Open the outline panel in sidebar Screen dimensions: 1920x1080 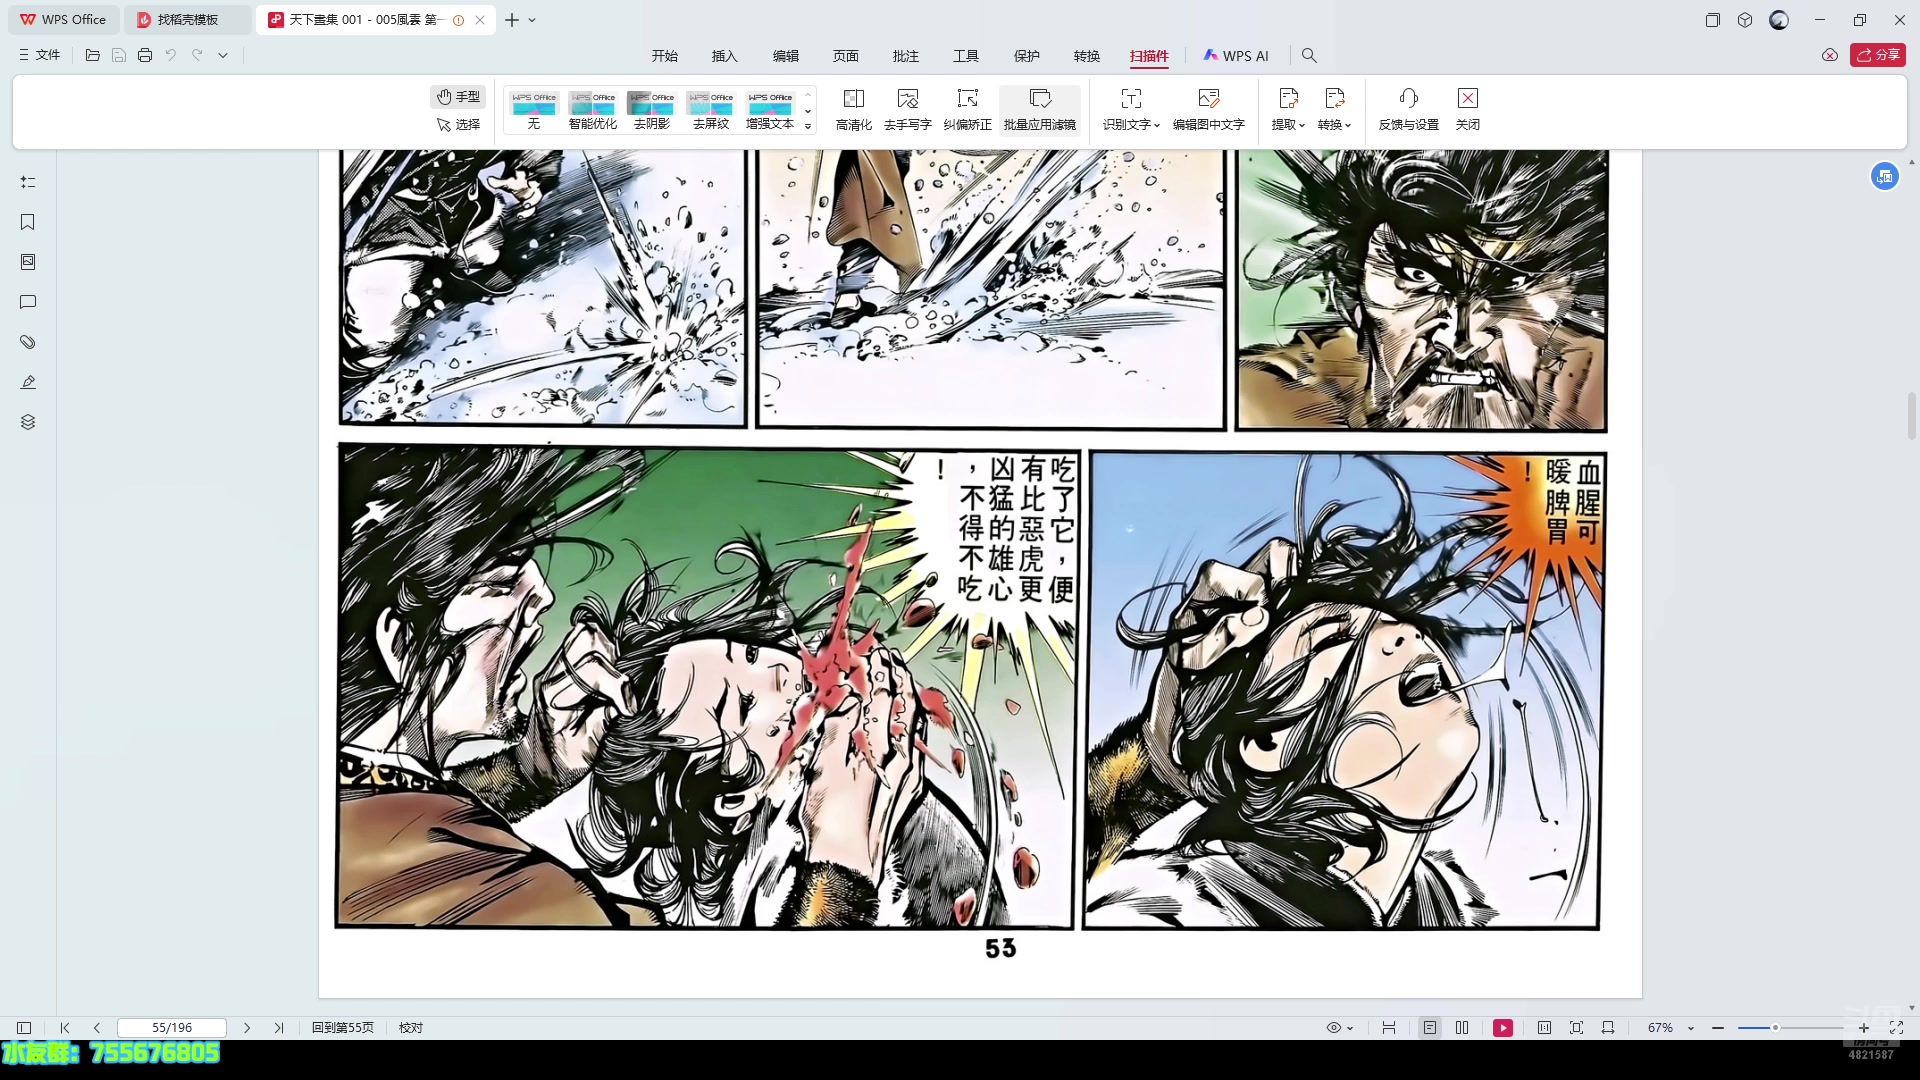(x=28, y=182)
